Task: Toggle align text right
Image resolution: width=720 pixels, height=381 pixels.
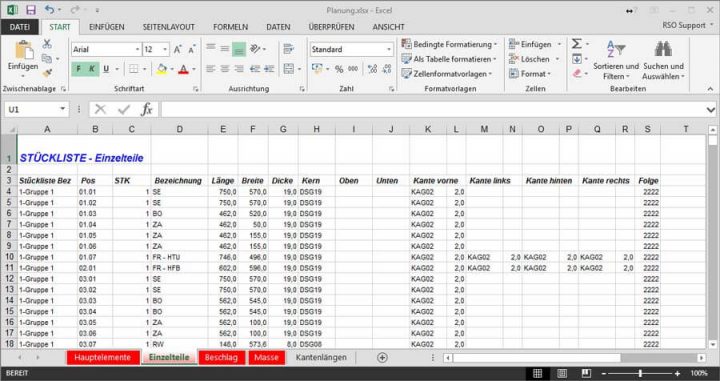Action: [x=239, y=69]
